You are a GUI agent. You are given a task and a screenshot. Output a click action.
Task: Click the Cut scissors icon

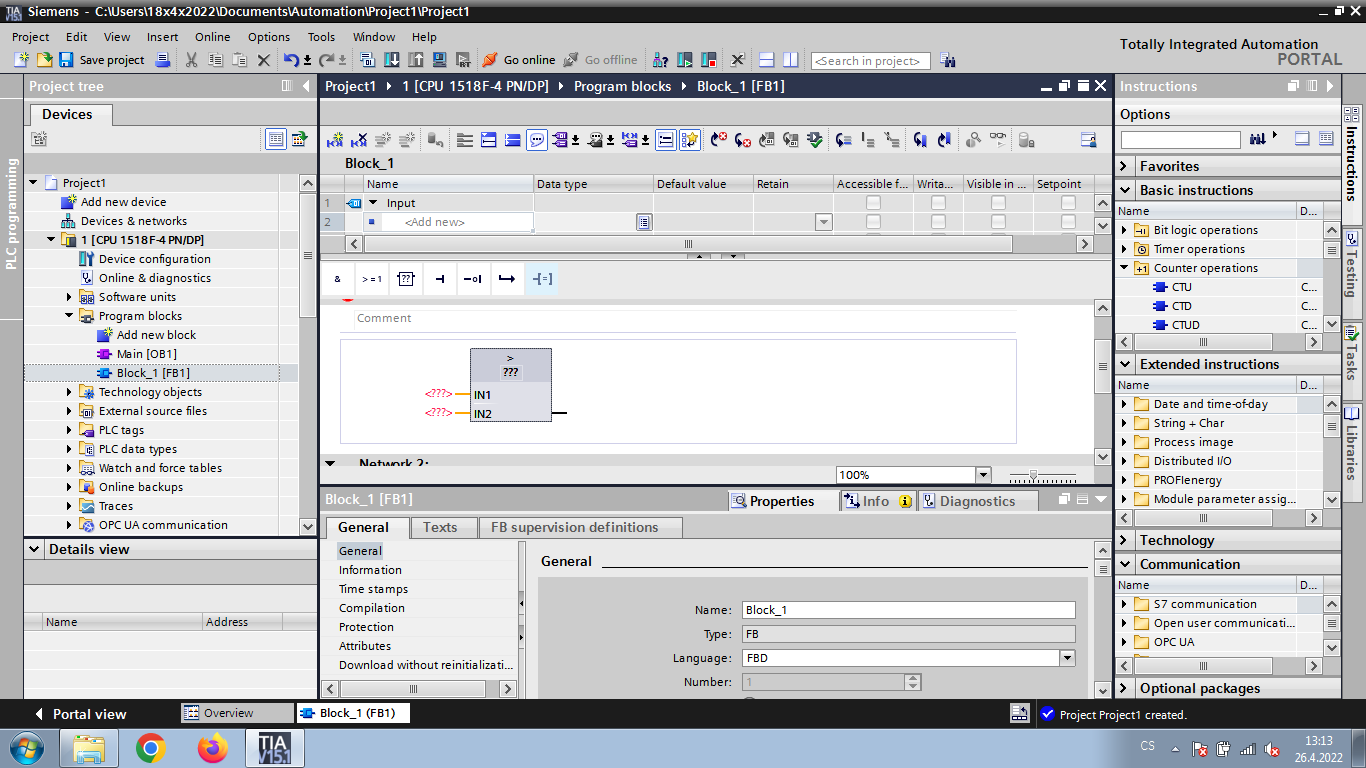(191, 60)
